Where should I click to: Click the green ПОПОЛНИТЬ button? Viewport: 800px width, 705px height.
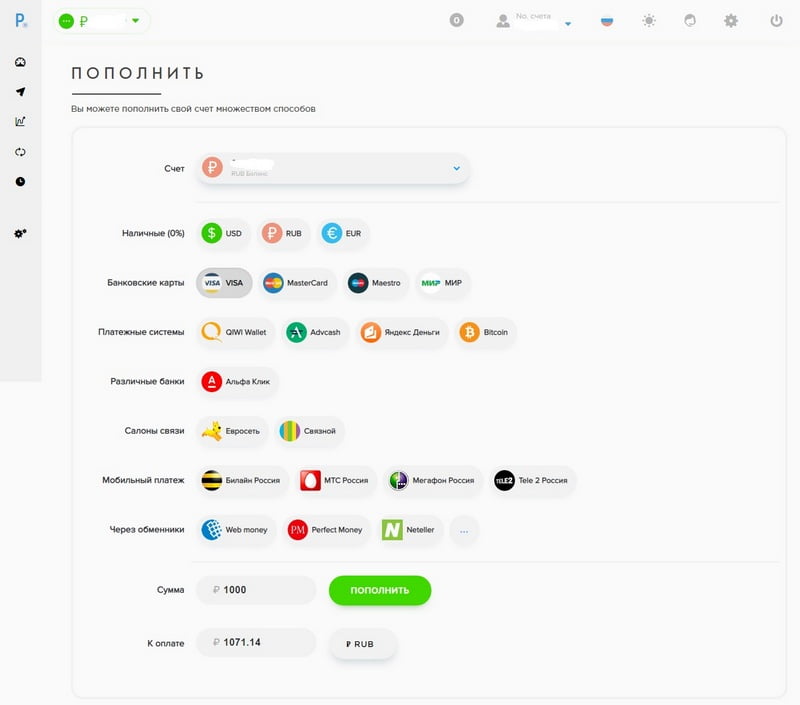380,590
